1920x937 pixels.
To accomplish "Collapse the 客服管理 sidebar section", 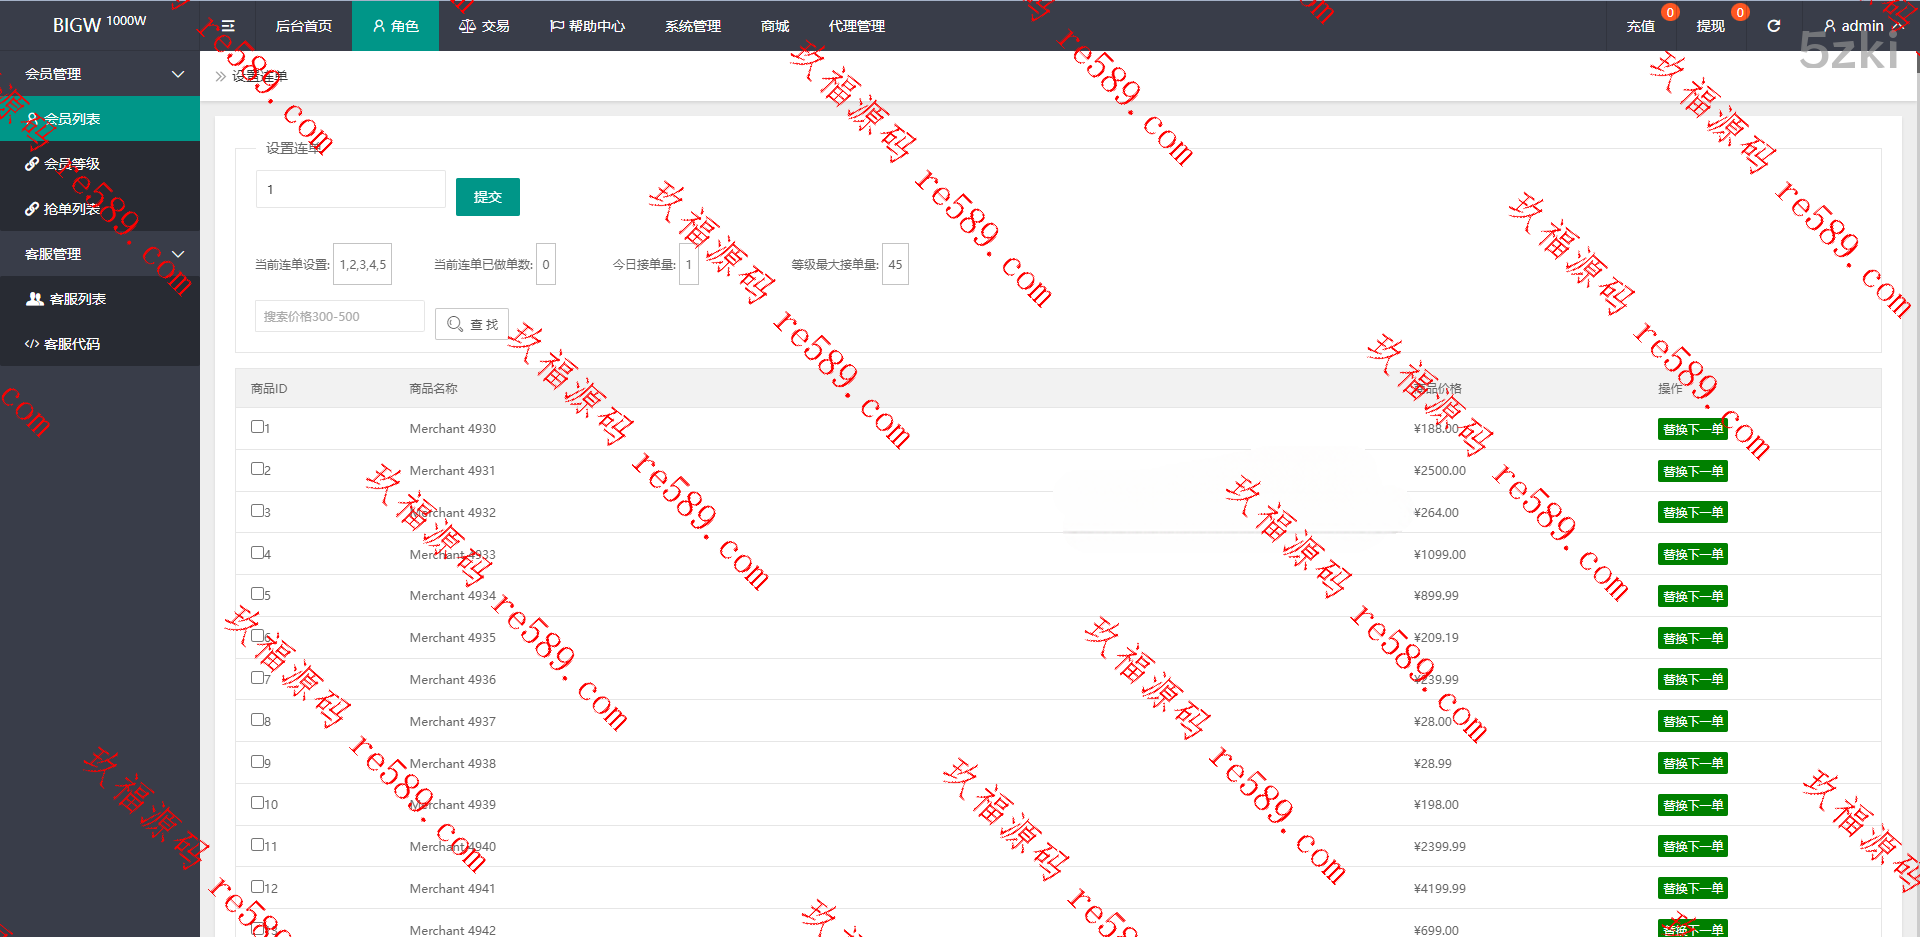I will 178,254.
